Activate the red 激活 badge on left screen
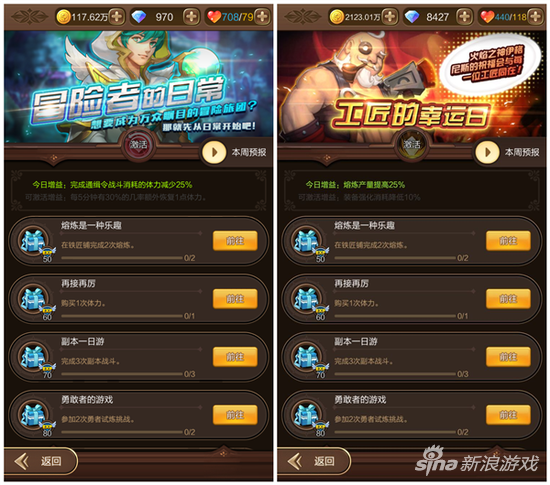 point(139,144)
